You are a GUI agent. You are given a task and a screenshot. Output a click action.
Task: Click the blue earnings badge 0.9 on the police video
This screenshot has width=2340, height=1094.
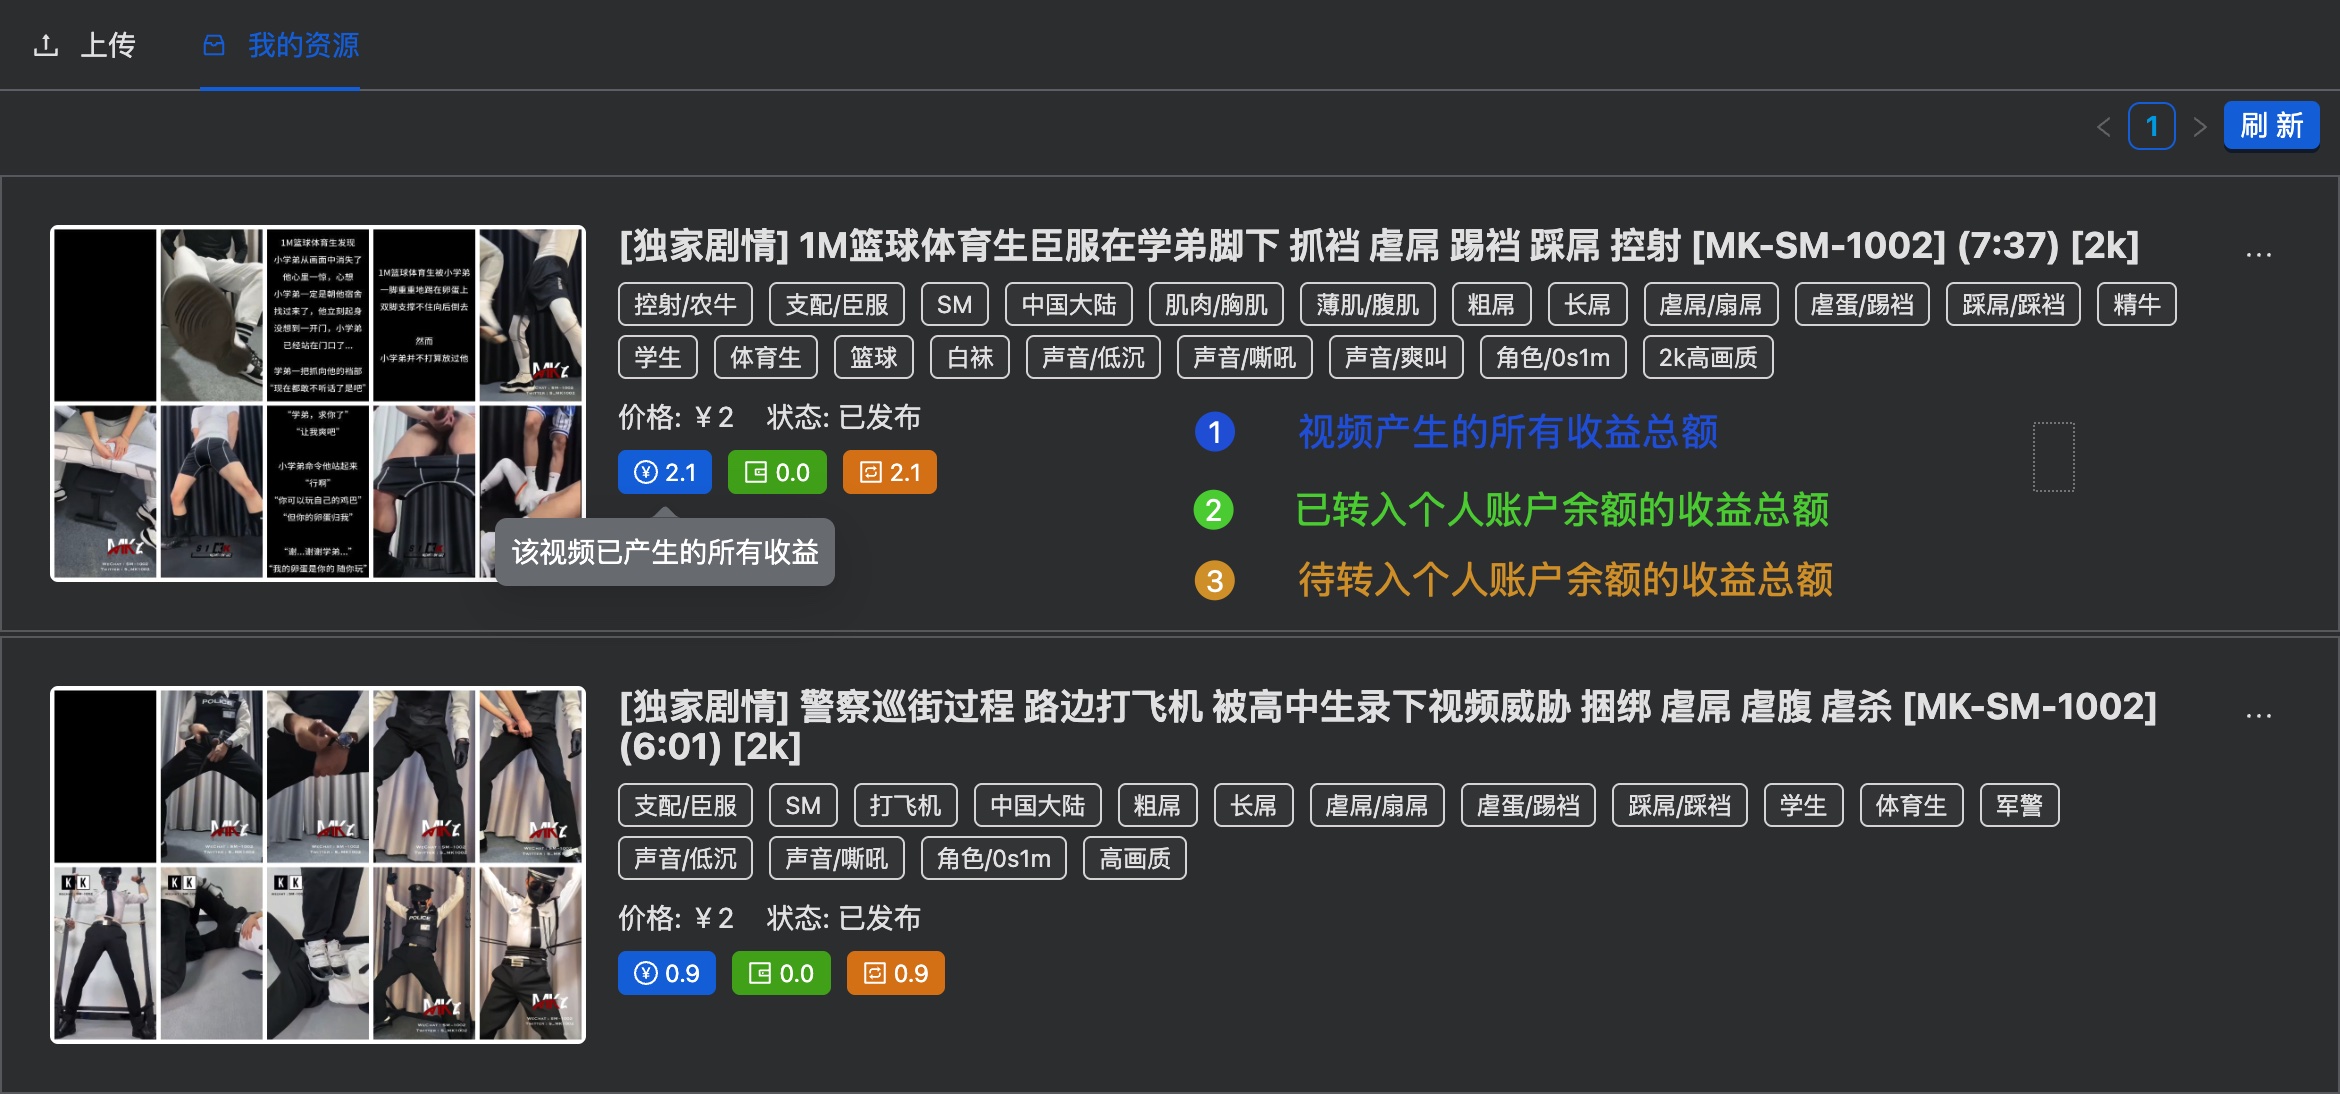[666, 972]
